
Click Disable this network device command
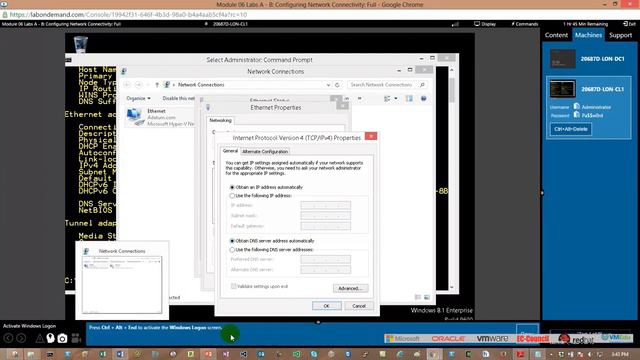pyautogui.click(x=178, y=98)
